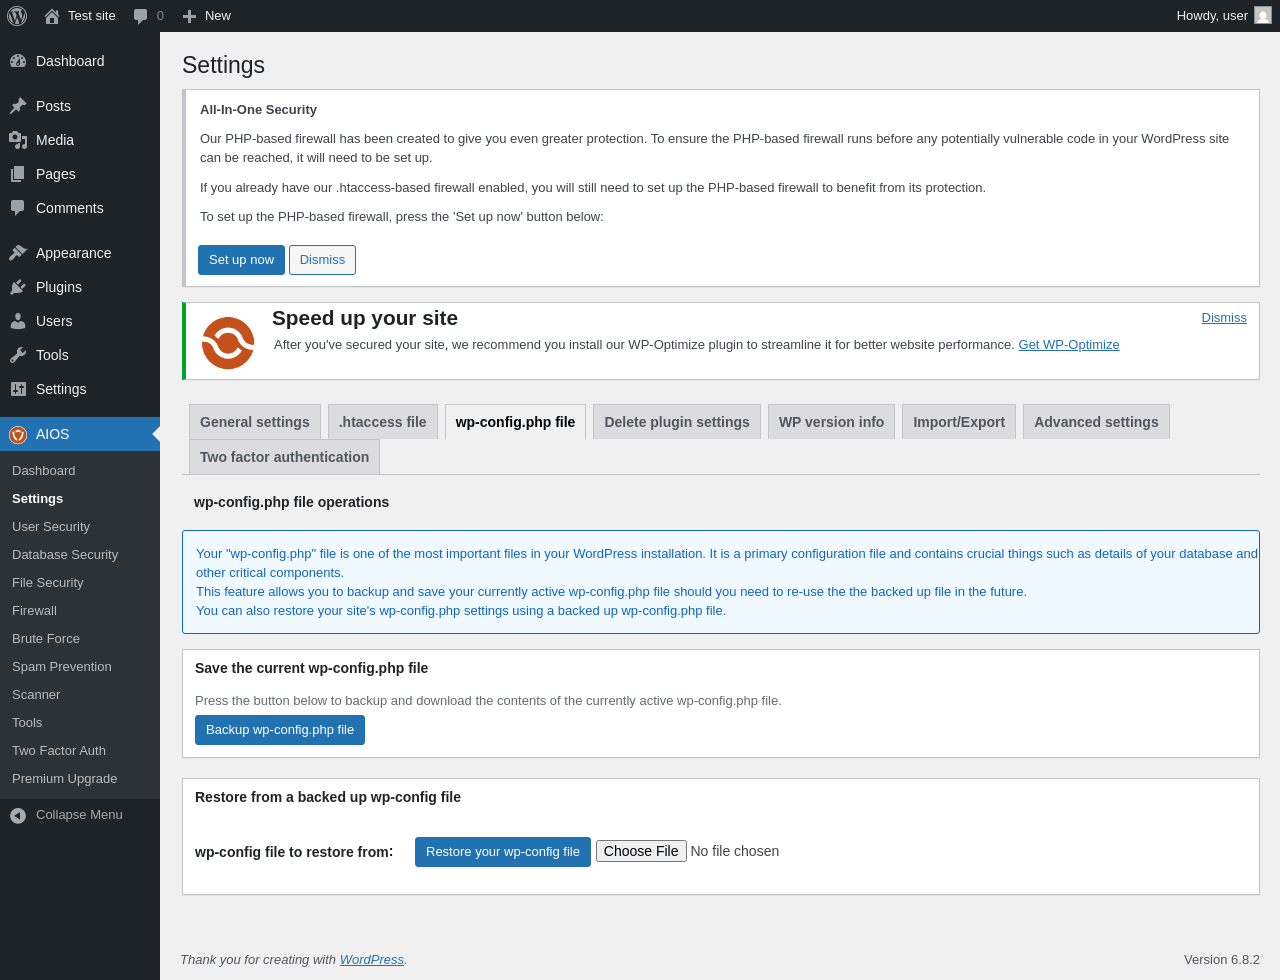Switch to Advanced settings tab
Image resolution: width=1280 pixels, height=980 pixels.
click(1096, 422)
